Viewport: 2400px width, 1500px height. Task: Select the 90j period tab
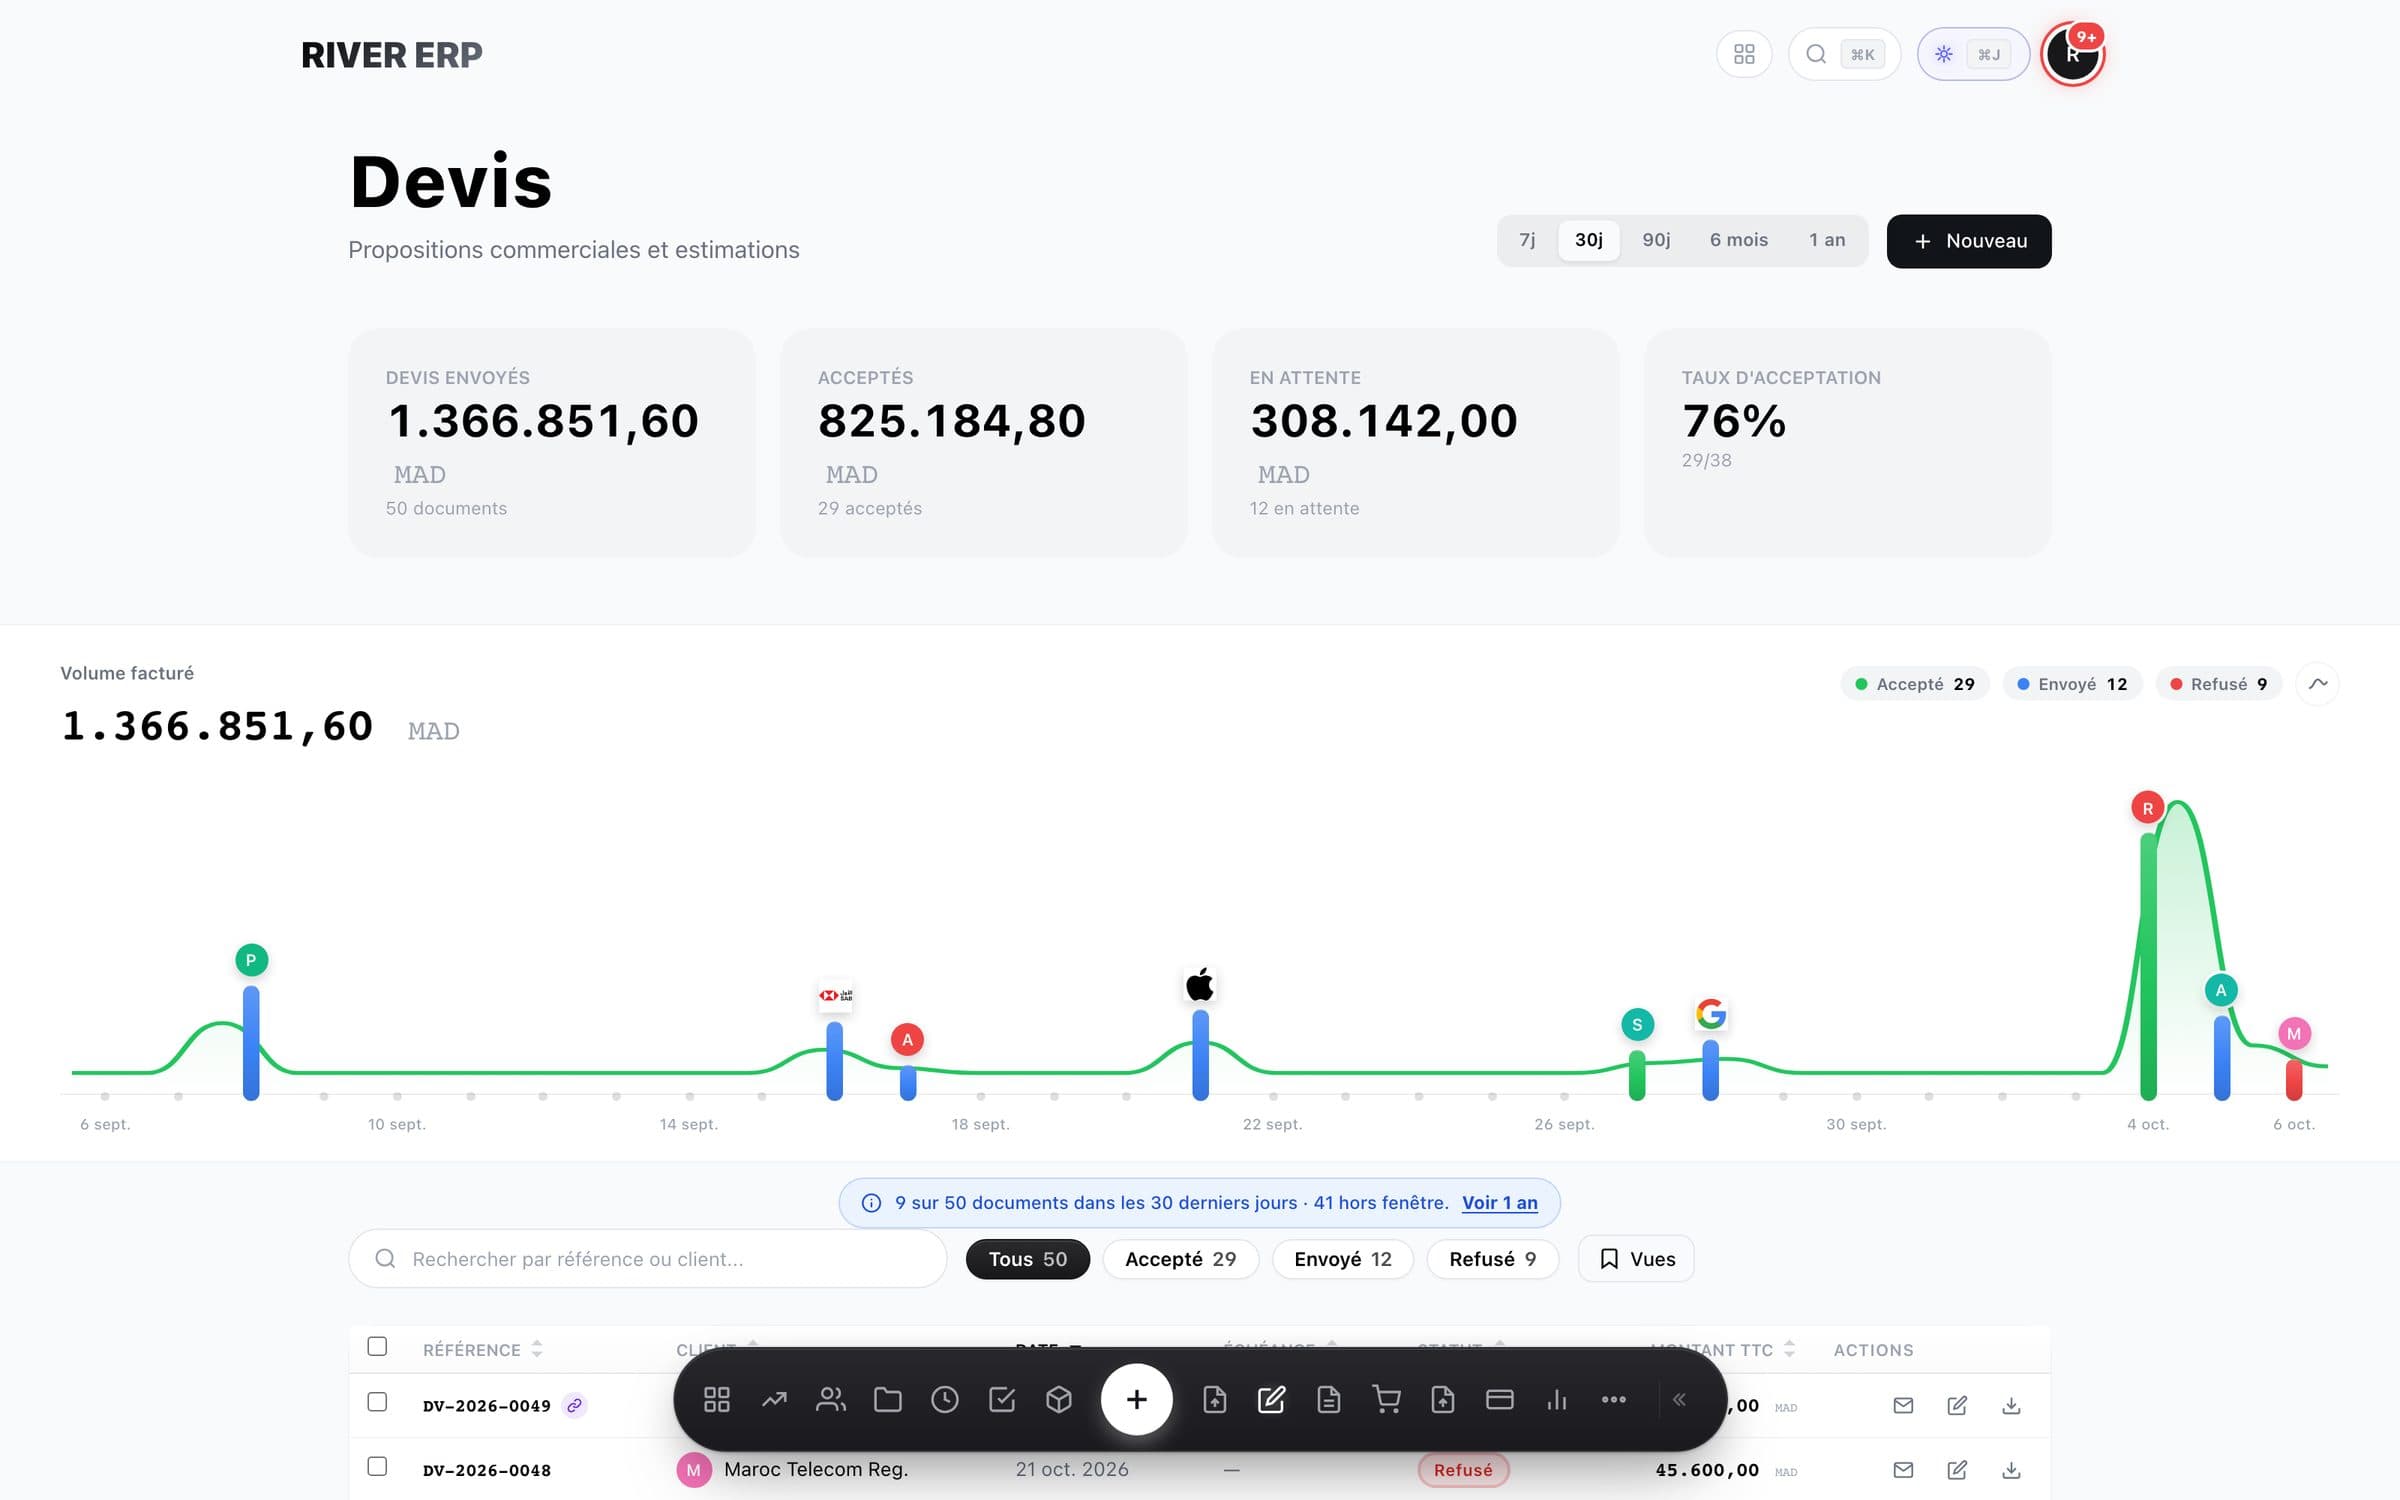[x=1656, y=240]
